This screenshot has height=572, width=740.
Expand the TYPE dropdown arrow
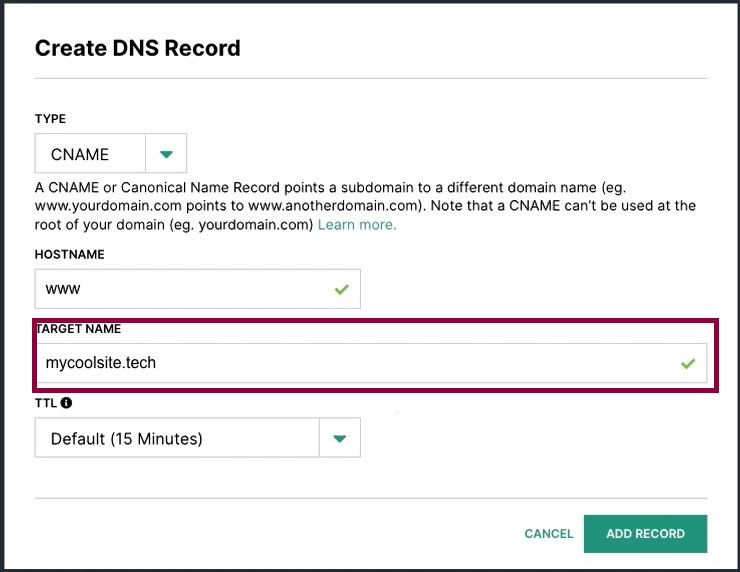tap(166, 153)
